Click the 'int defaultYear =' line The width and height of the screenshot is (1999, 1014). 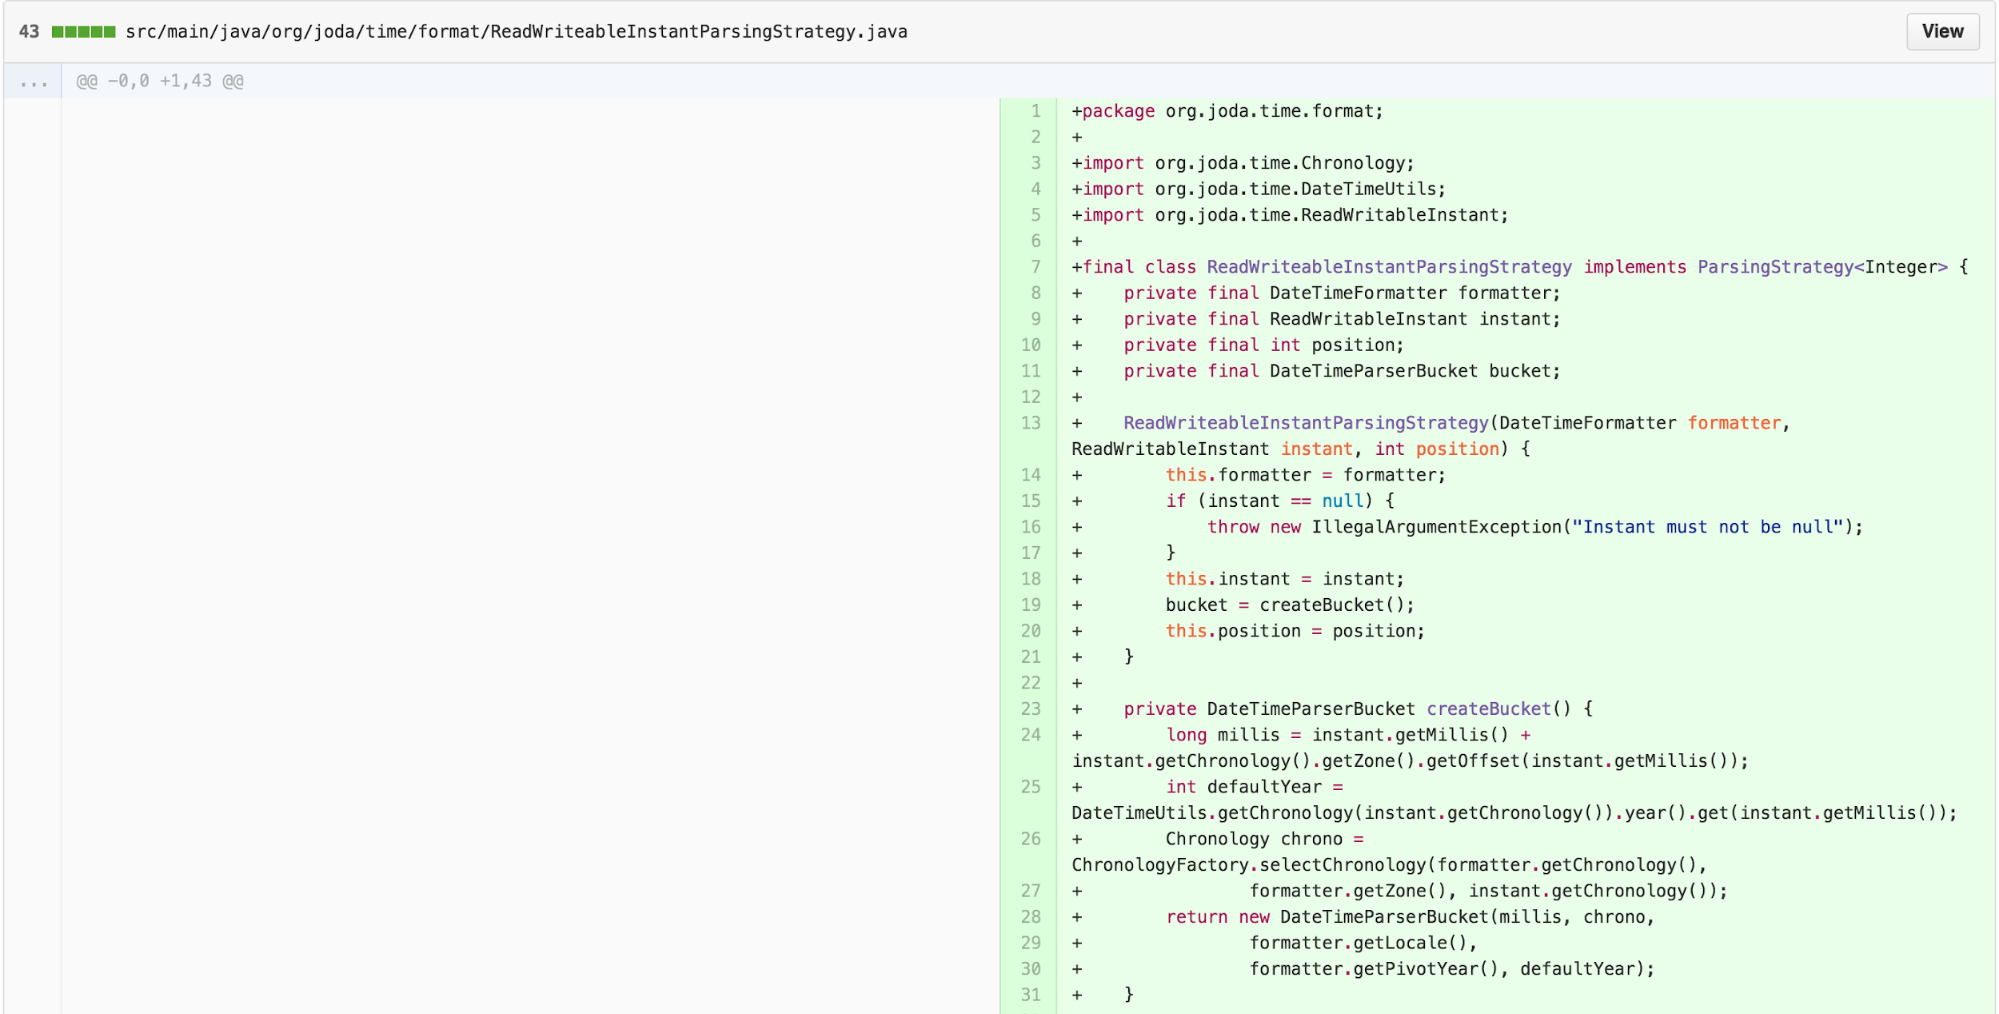(x=1254, y=787)
